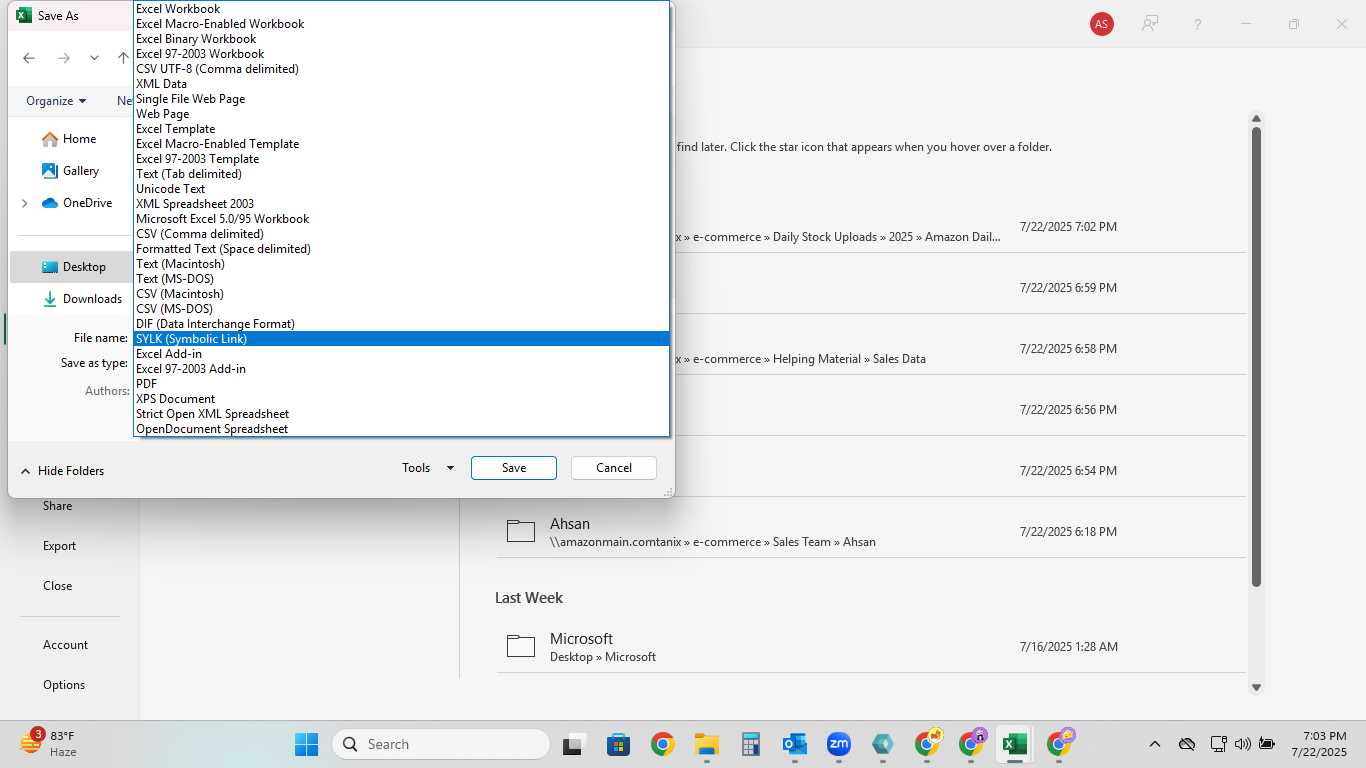Open the Tools dropdown
Image resolution: width=1366 pixels, height=768 pixels.
(428, 468)
